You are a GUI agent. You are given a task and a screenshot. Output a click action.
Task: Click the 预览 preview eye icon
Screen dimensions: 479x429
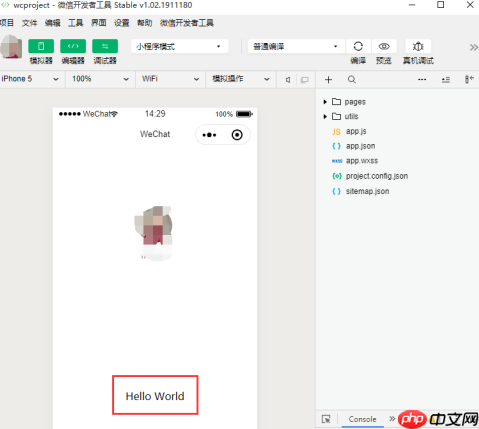(384, 46)
